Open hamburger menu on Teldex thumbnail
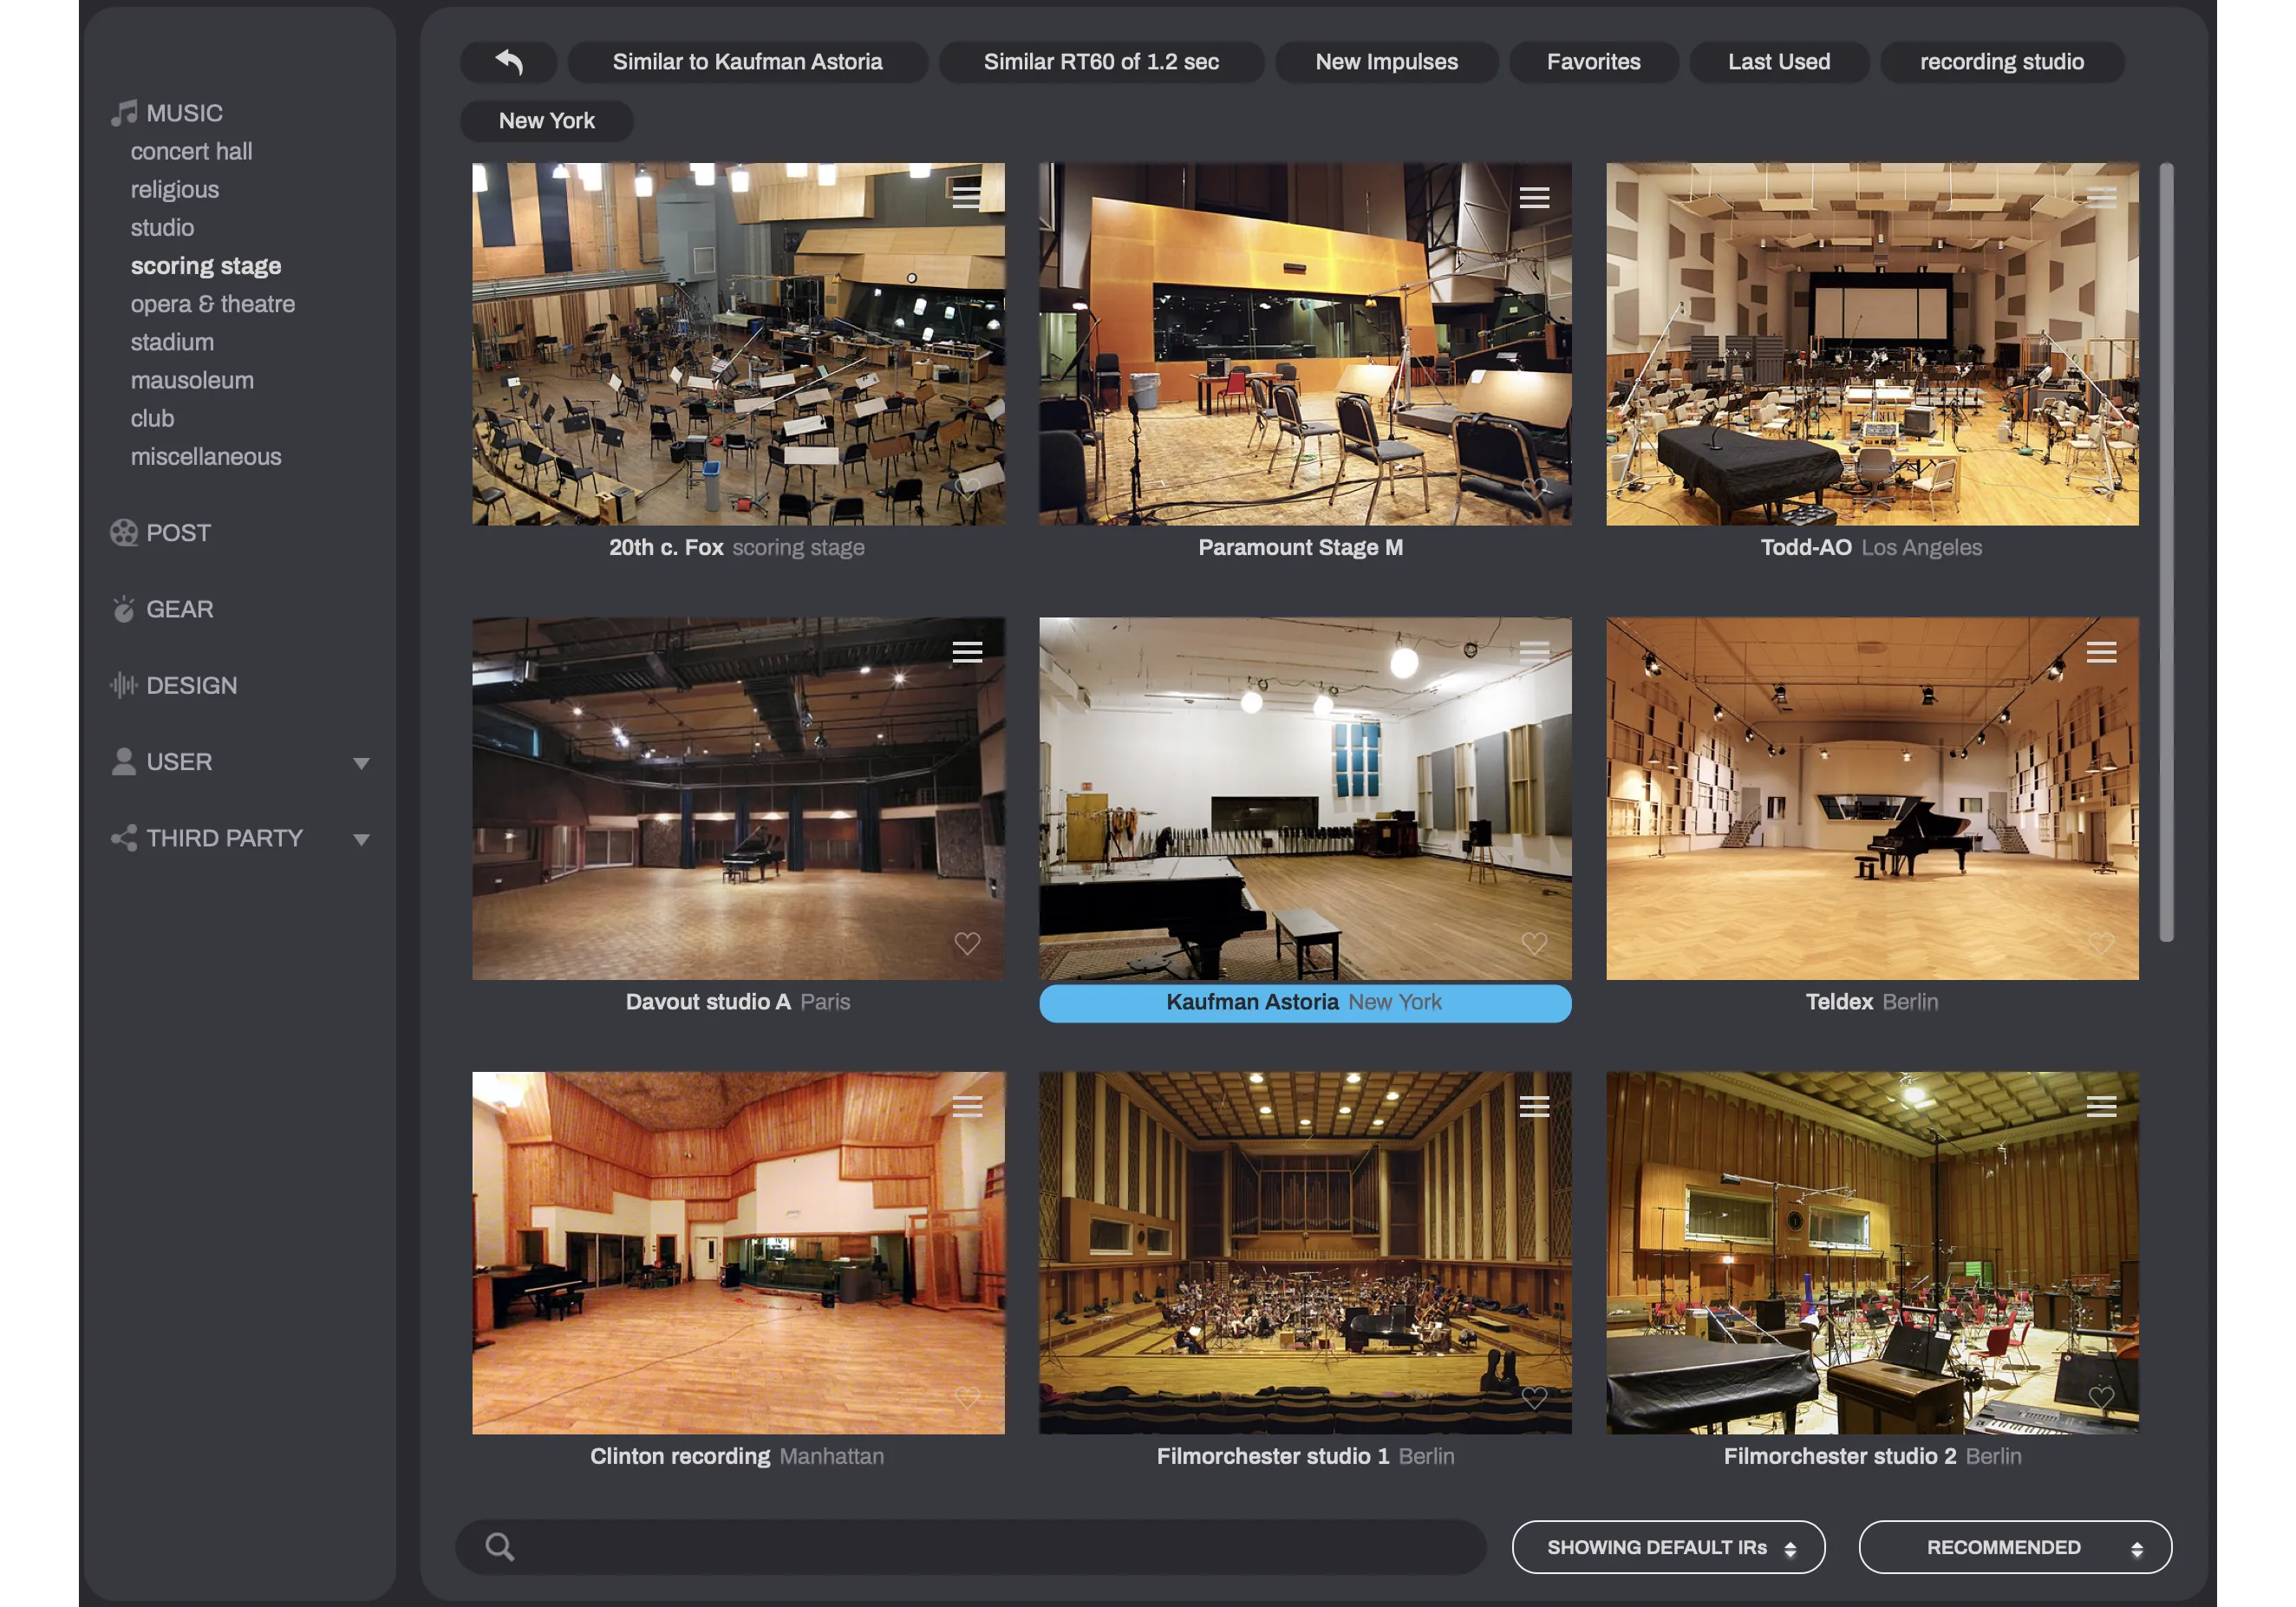 [2101, 652]
